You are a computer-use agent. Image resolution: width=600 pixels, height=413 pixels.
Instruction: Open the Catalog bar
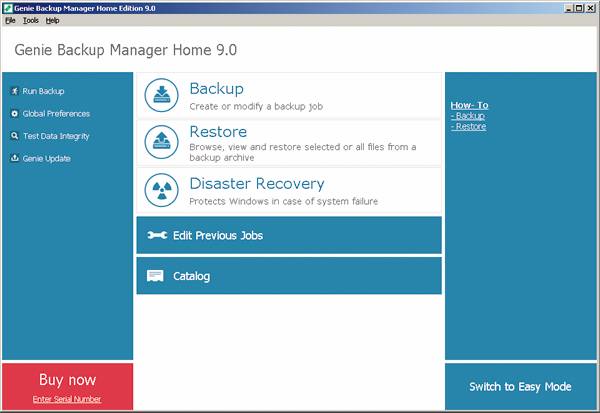pos(289,276)
